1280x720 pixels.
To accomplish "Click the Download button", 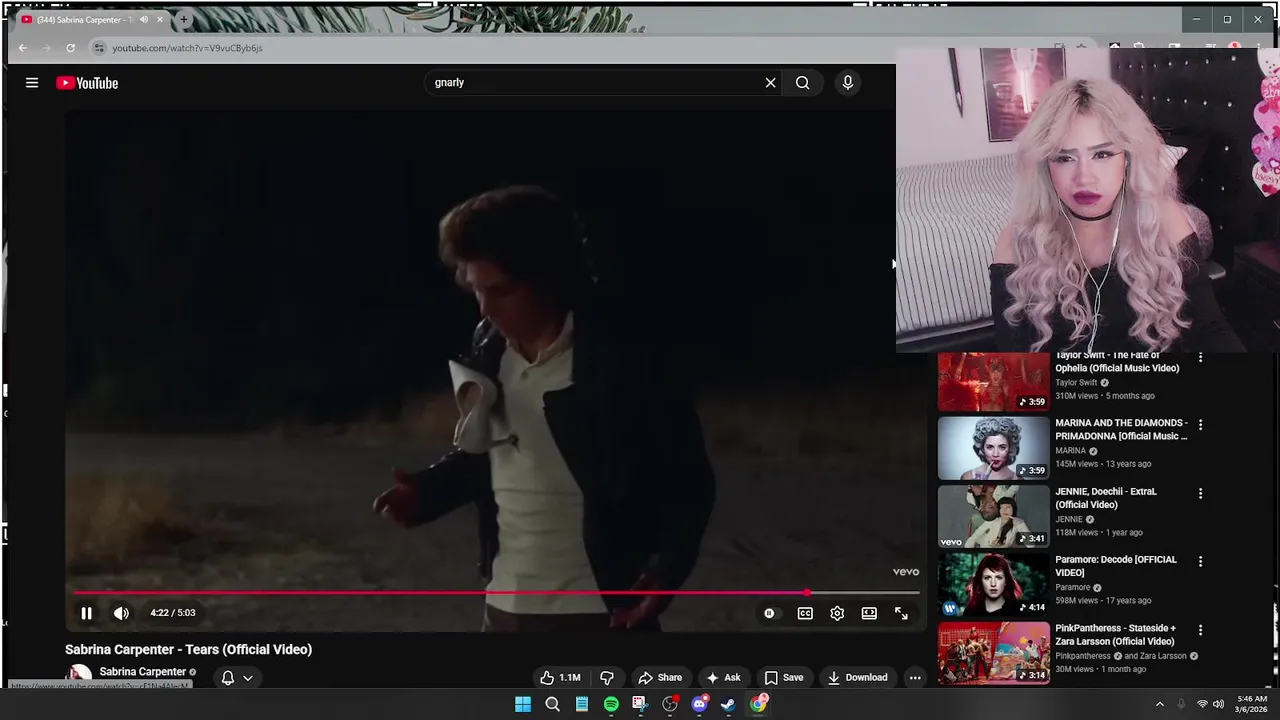I will 857,677.
